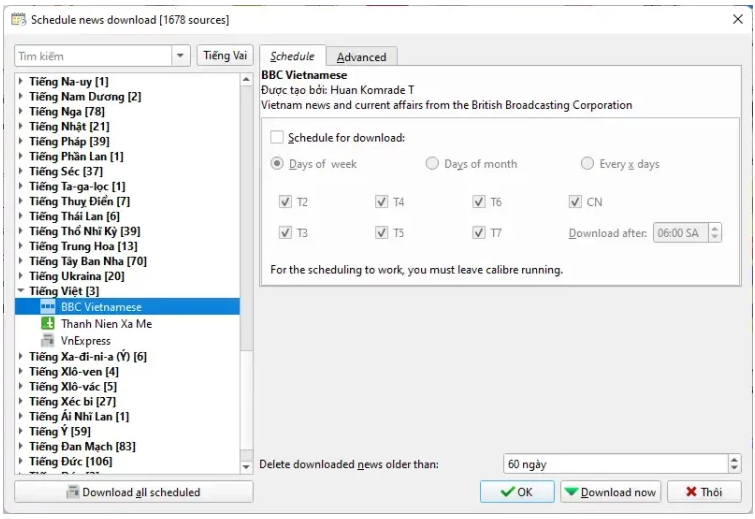
Task: Select the Every x days radio button
Action: [587, 164]
